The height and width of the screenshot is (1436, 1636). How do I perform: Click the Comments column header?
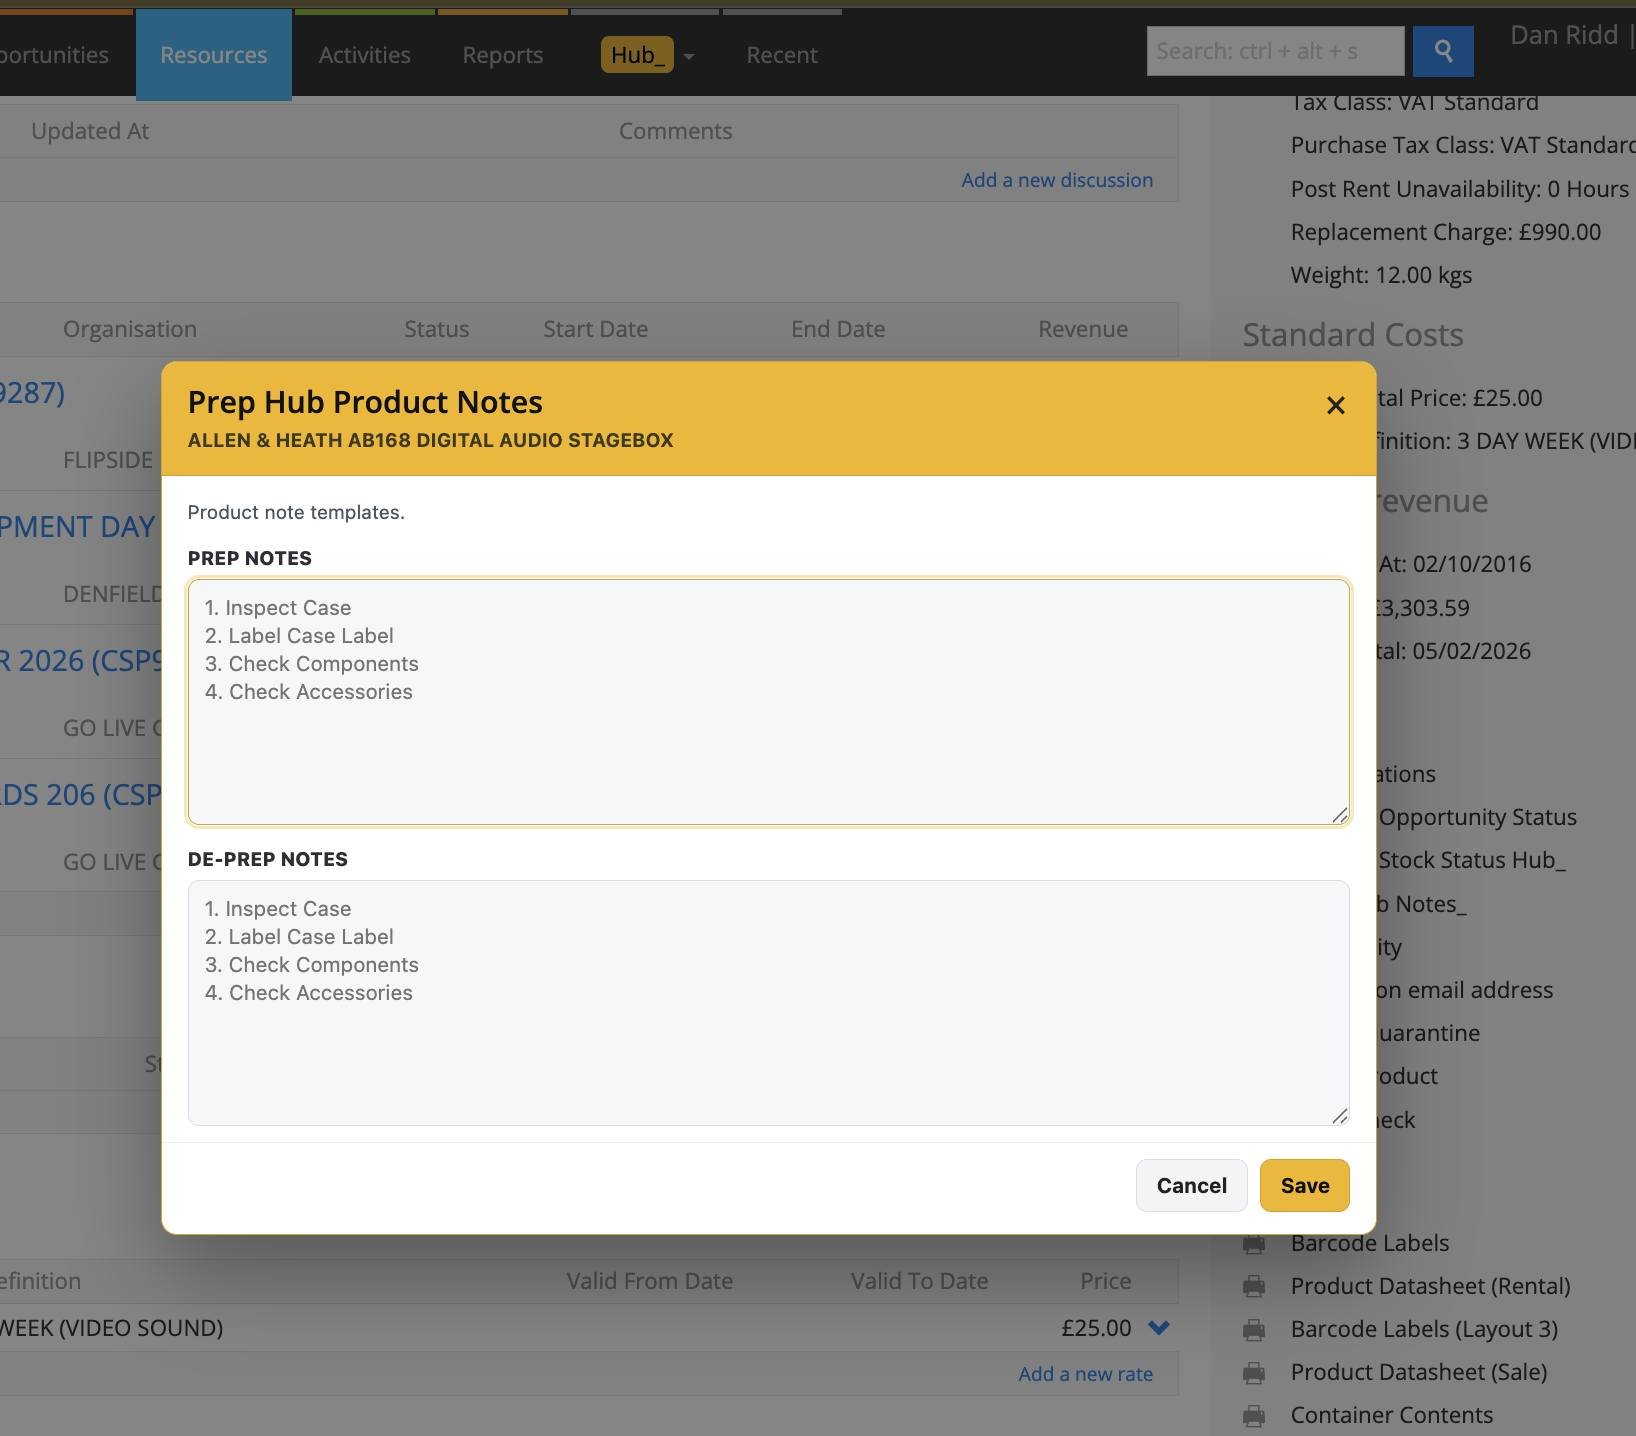click(676, 131)
